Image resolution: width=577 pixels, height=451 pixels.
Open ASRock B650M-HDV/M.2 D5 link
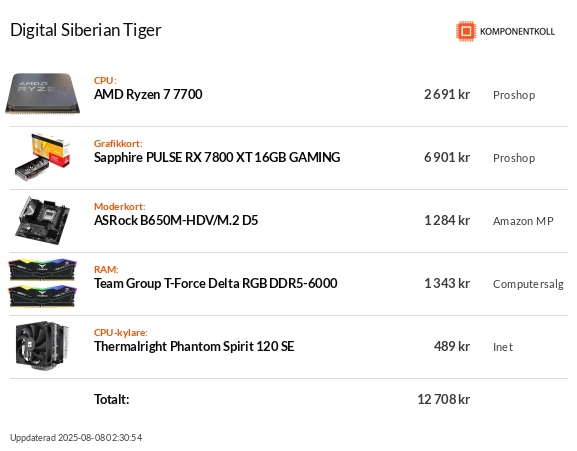[x=176, y=220]
